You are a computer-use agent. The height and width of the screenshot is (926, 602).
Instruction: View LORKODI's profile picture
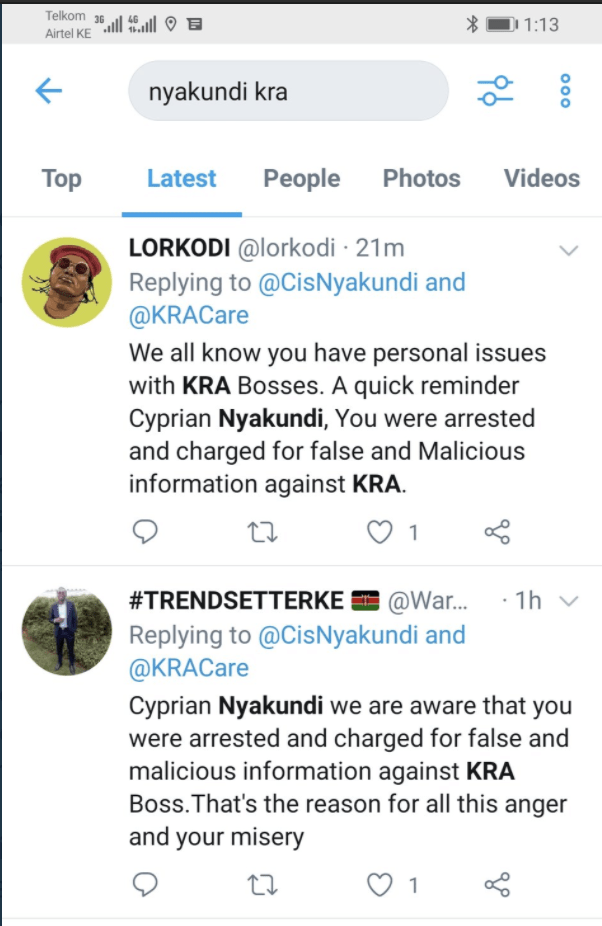pos(67,282)
